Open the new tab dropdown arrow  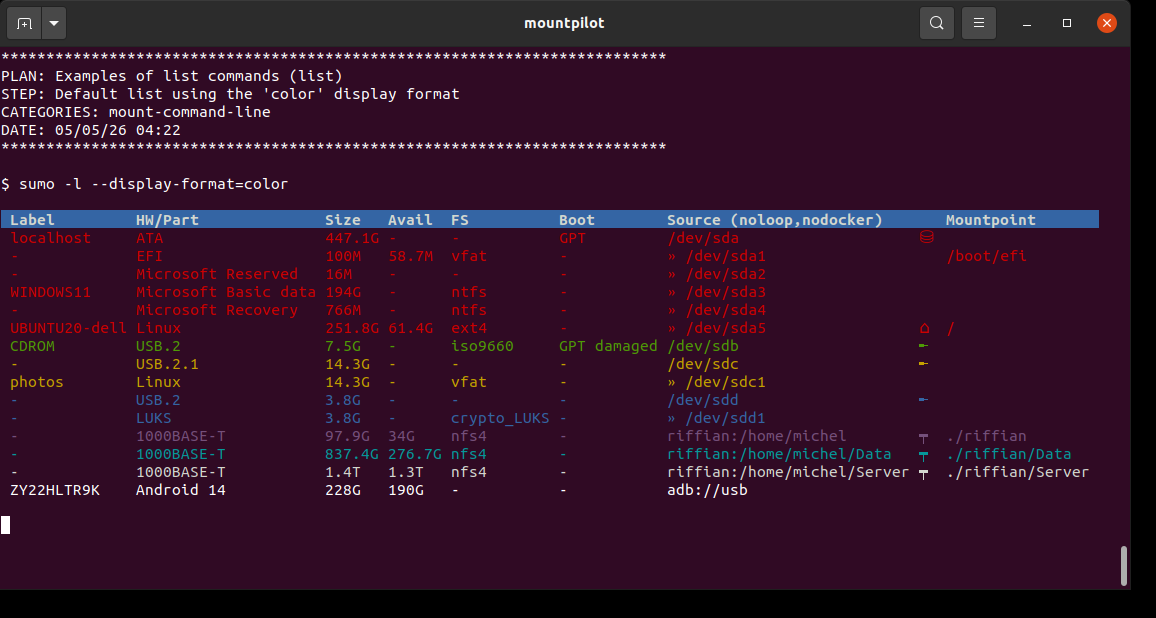(54, 23)
